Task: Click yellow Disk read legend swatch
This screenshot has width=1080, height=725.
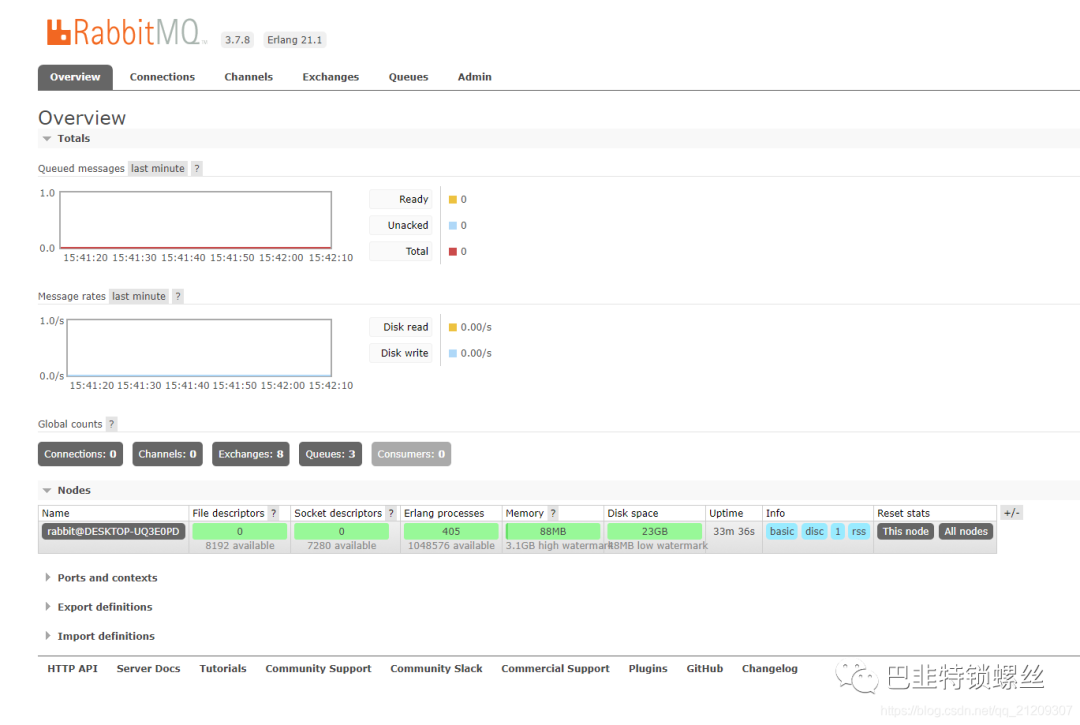Action: (453, 327)
